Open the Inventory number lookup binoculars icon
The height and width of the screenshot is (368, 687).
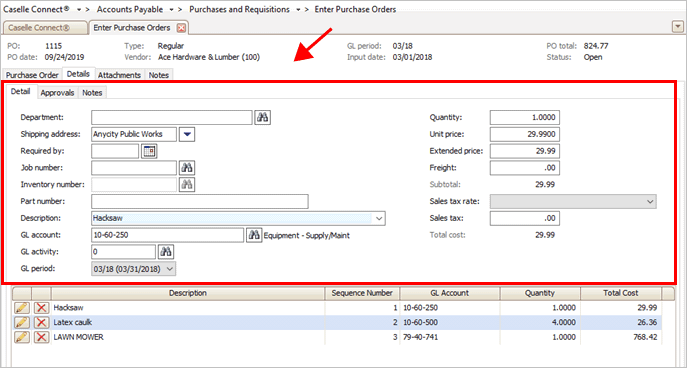(187, 184)
